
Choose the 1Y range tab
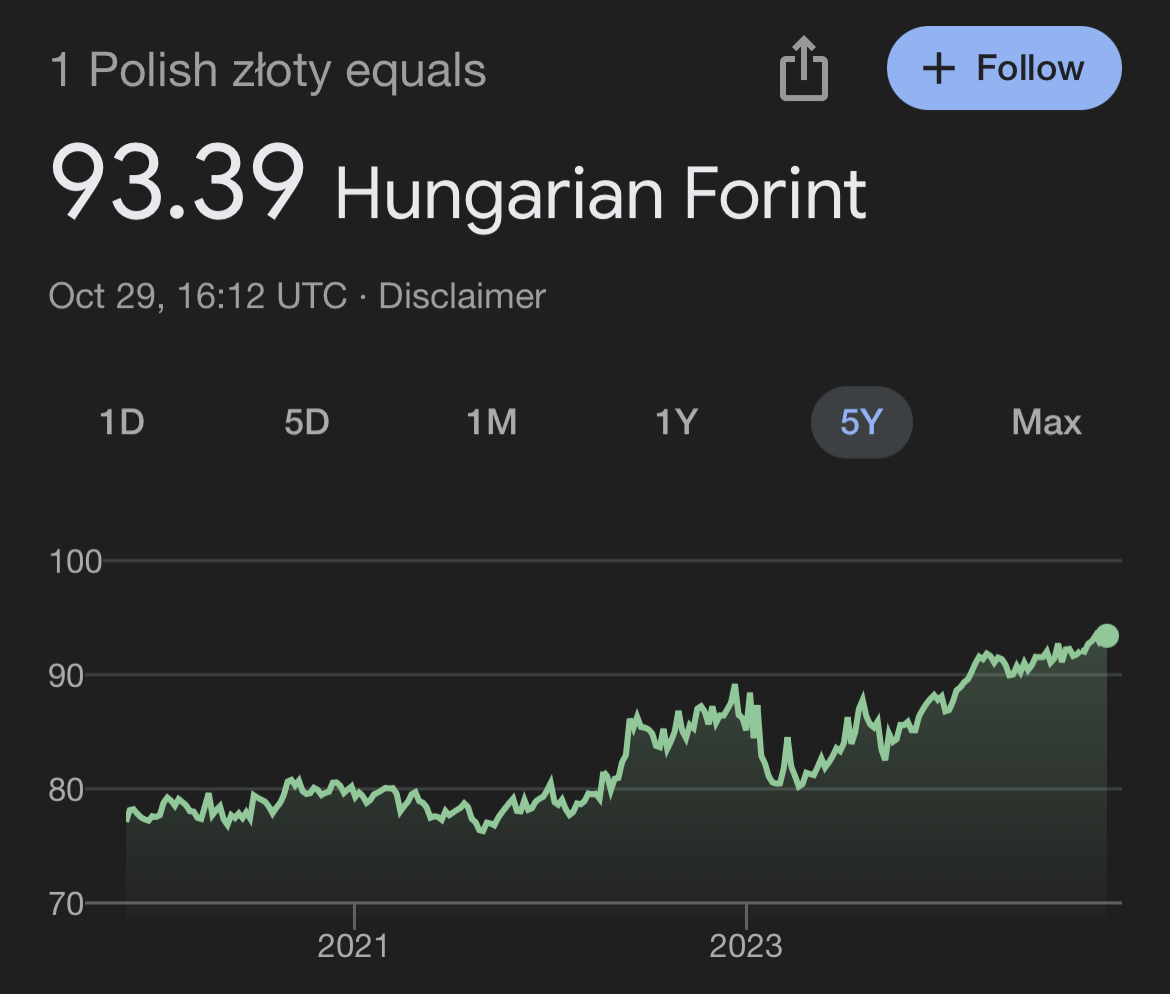(x=677, y=422)
